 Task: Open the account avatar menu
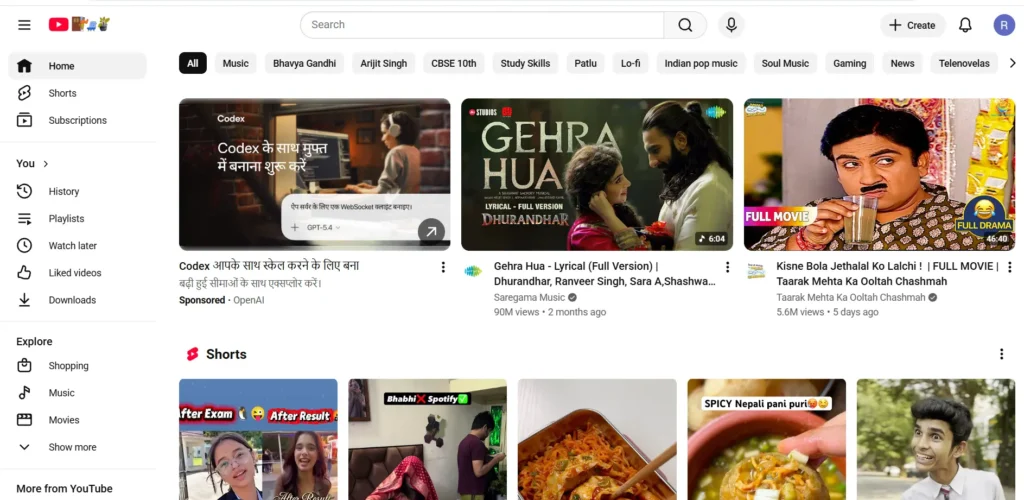pyautogui.click(x=1004, y=25)
